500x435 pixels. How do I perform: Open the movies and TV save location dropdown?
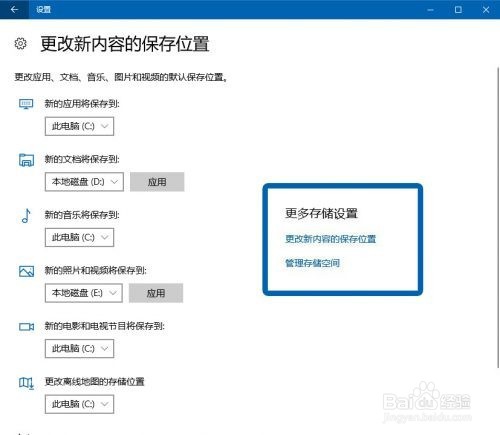79,349
